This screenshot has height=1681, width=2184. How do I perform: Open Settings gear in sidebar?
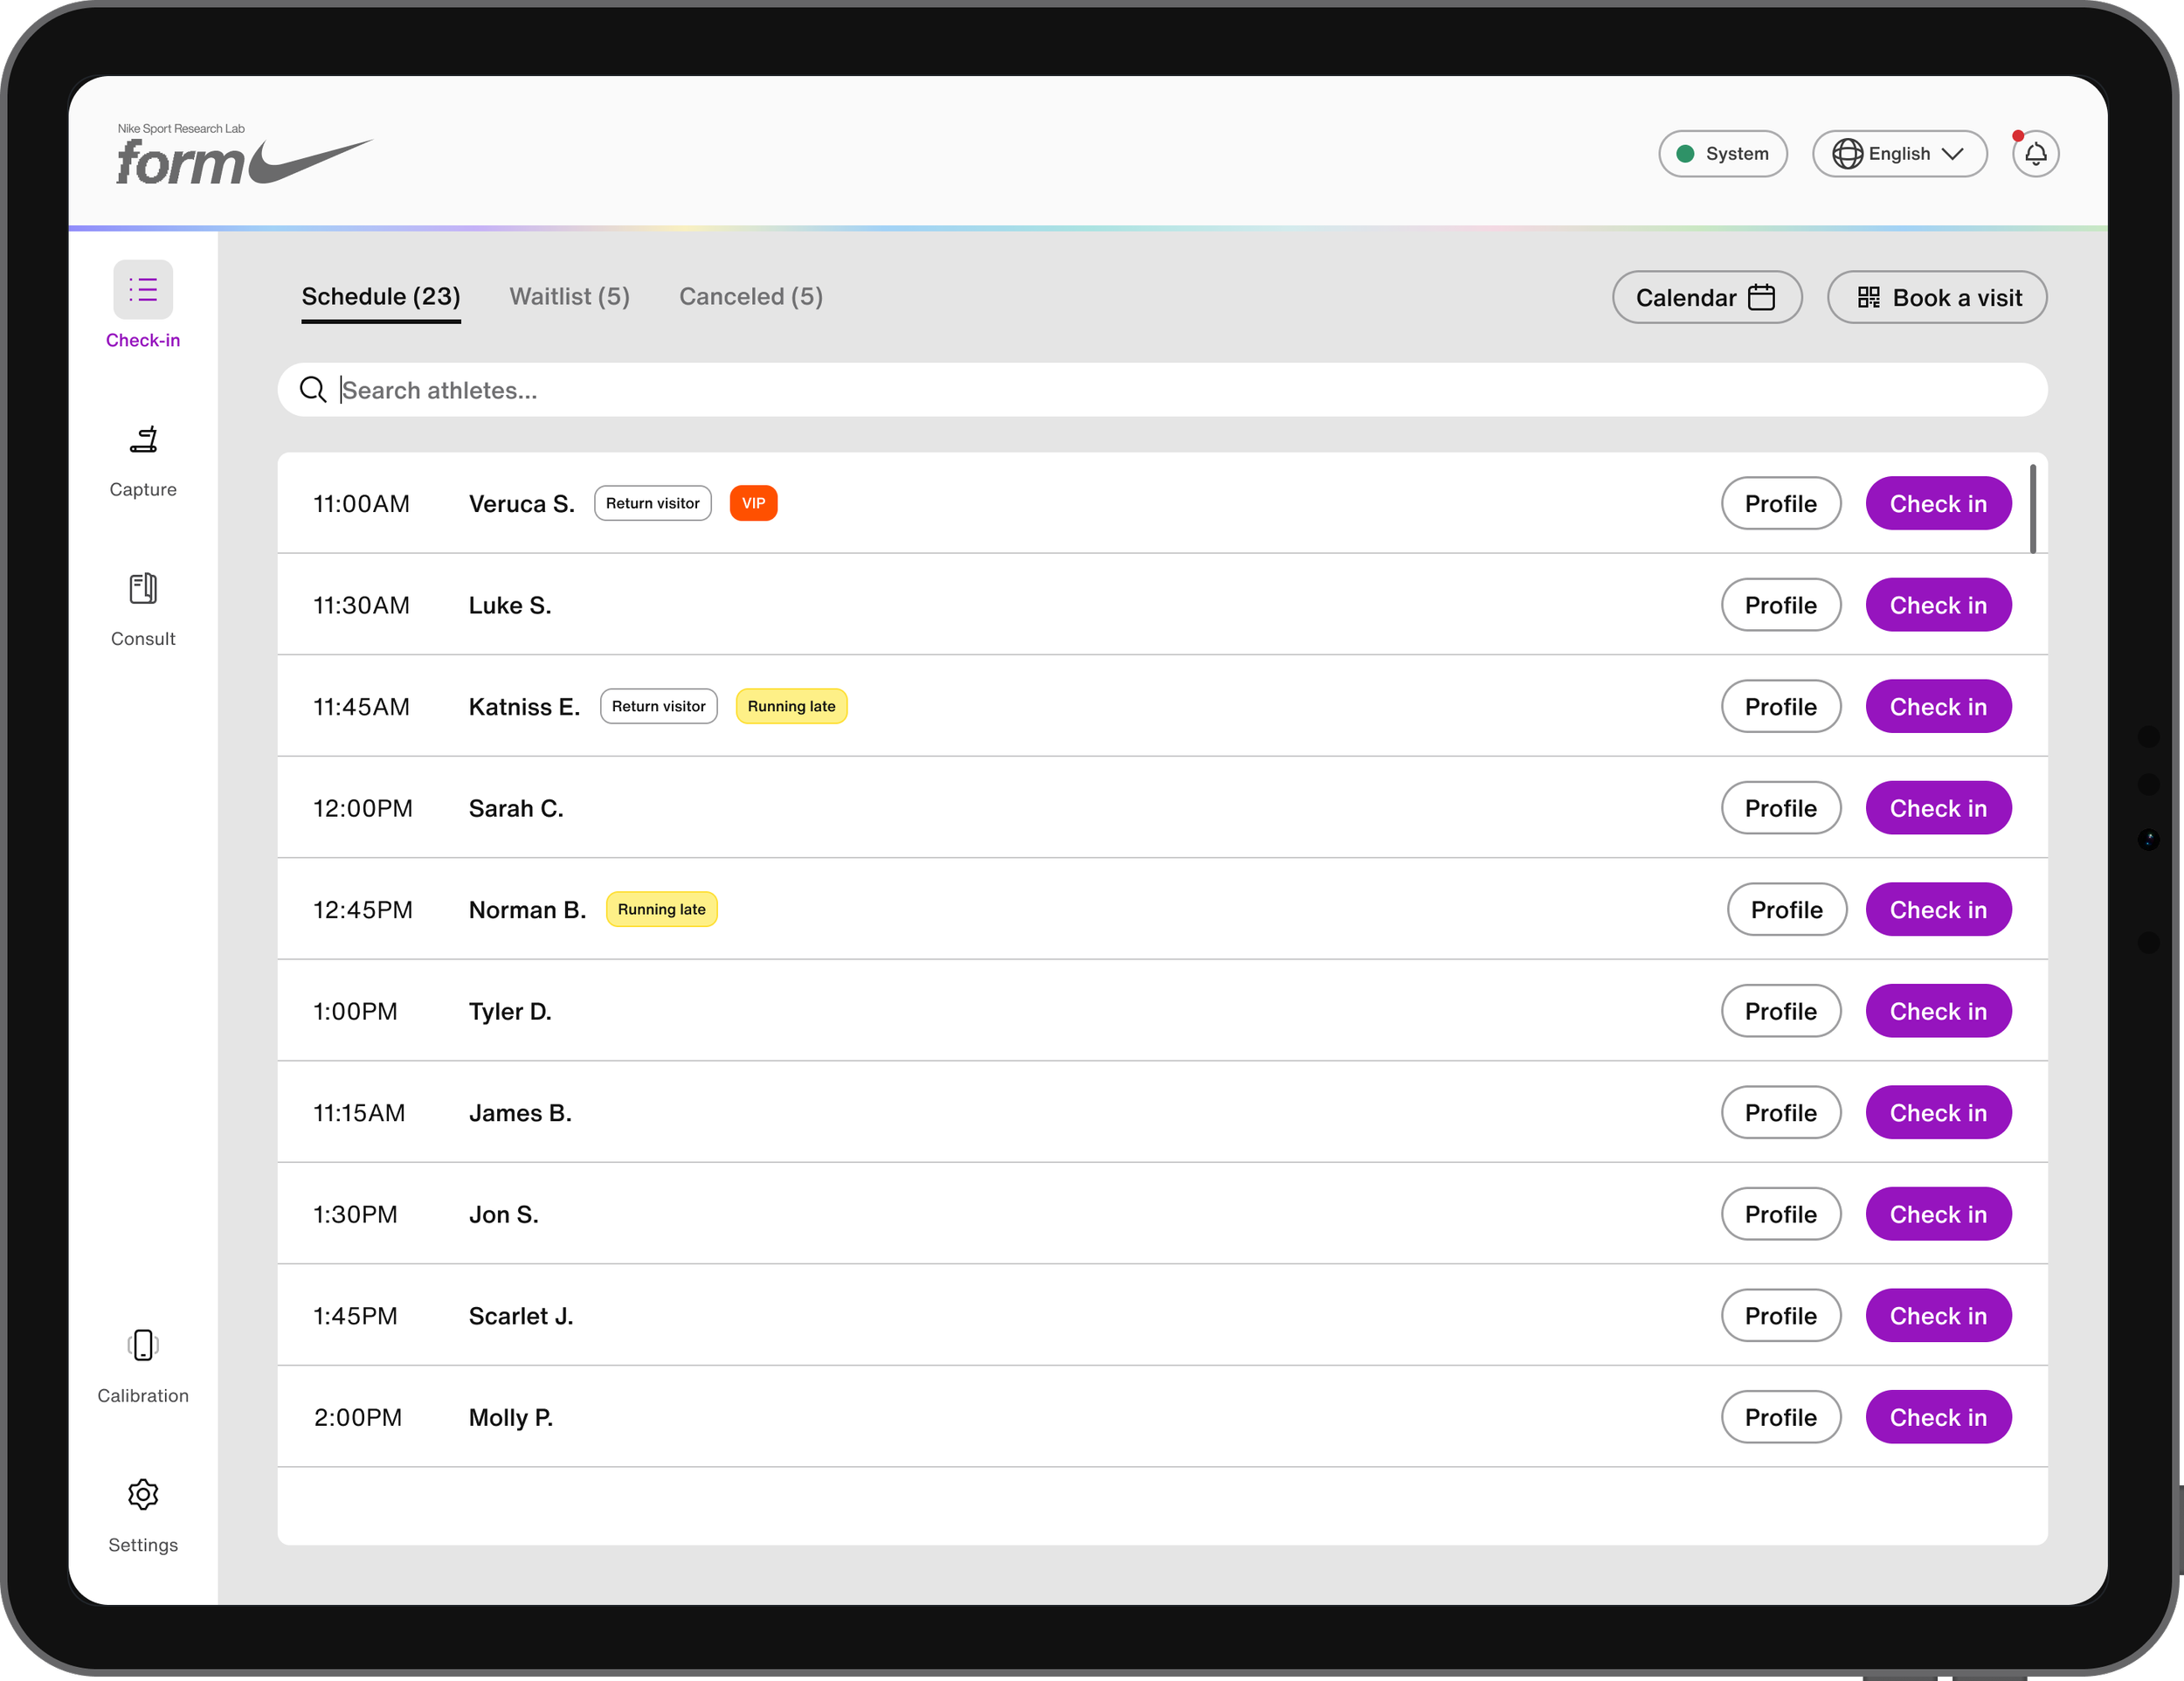coord(143,1494)
